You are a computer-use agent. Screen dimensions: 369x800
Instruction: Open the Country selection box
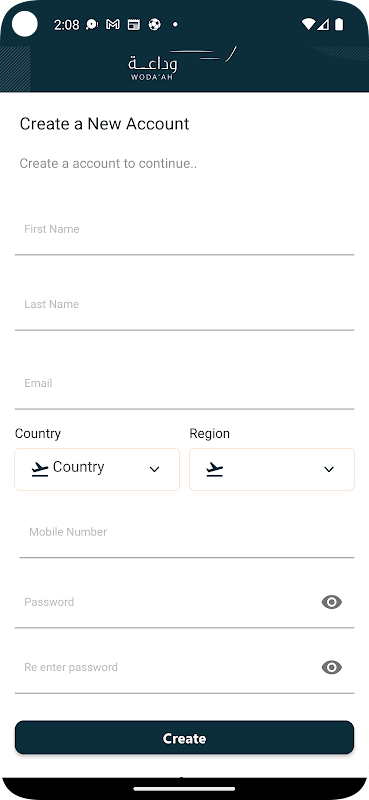[97, 469]
